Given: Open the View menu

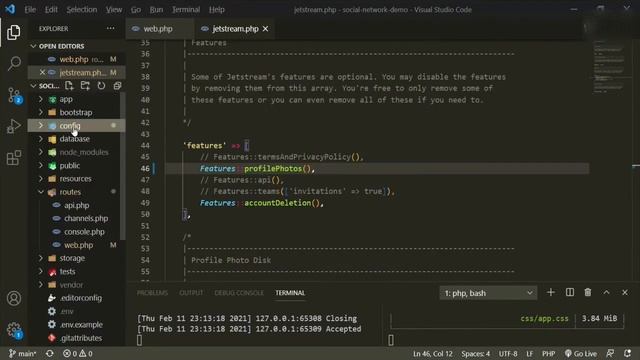Looking at the screenshot, I should tap(114, 9).
